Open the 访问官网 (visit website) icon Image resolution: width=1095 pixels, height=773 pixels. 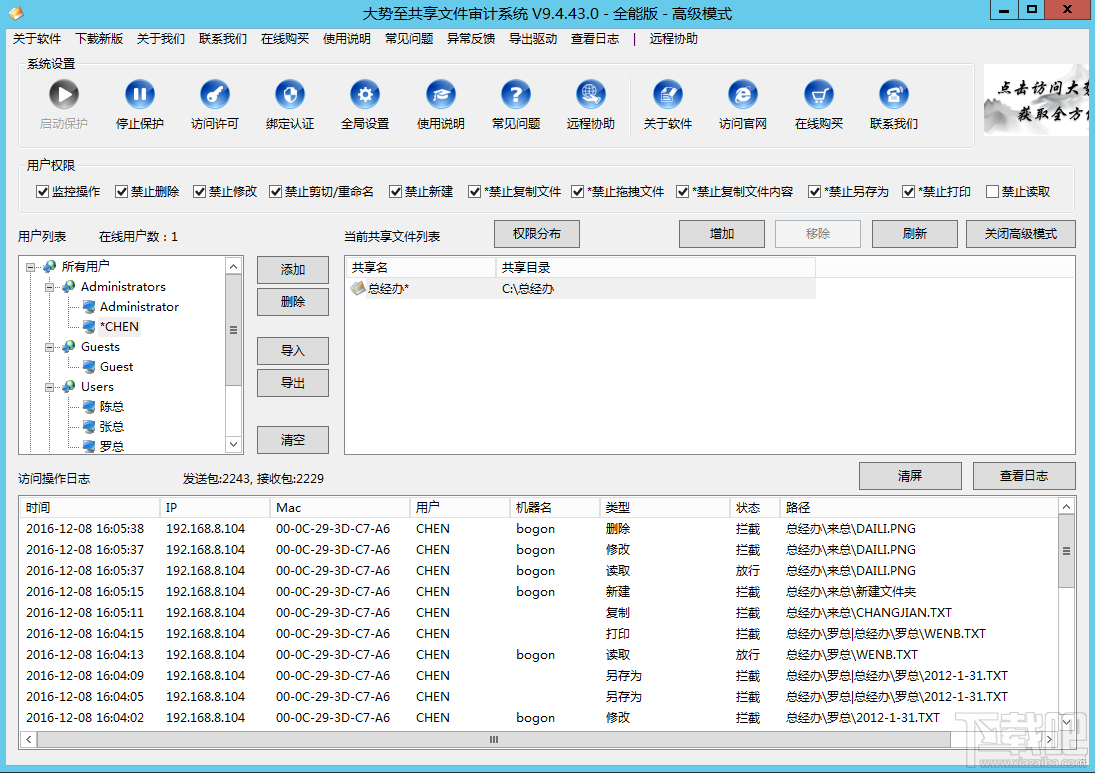click(742, 94)
